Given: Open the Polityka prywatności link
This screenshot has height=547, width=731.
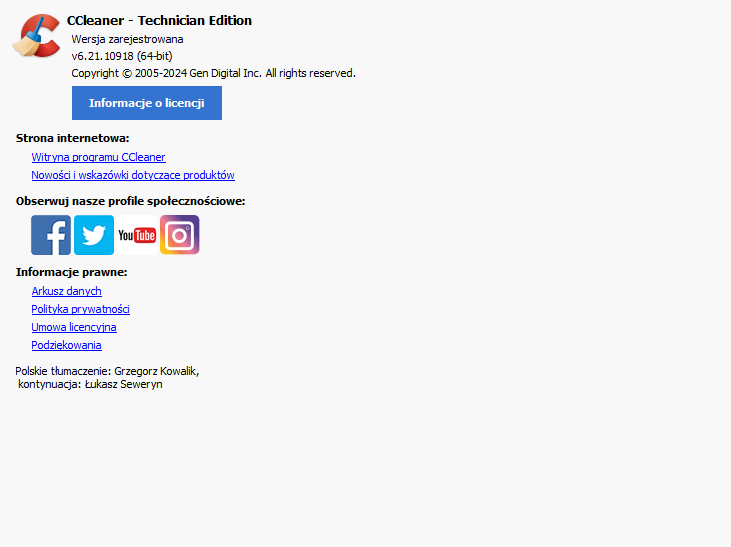Looking at the screenshot, I should (x=80, y=309).
